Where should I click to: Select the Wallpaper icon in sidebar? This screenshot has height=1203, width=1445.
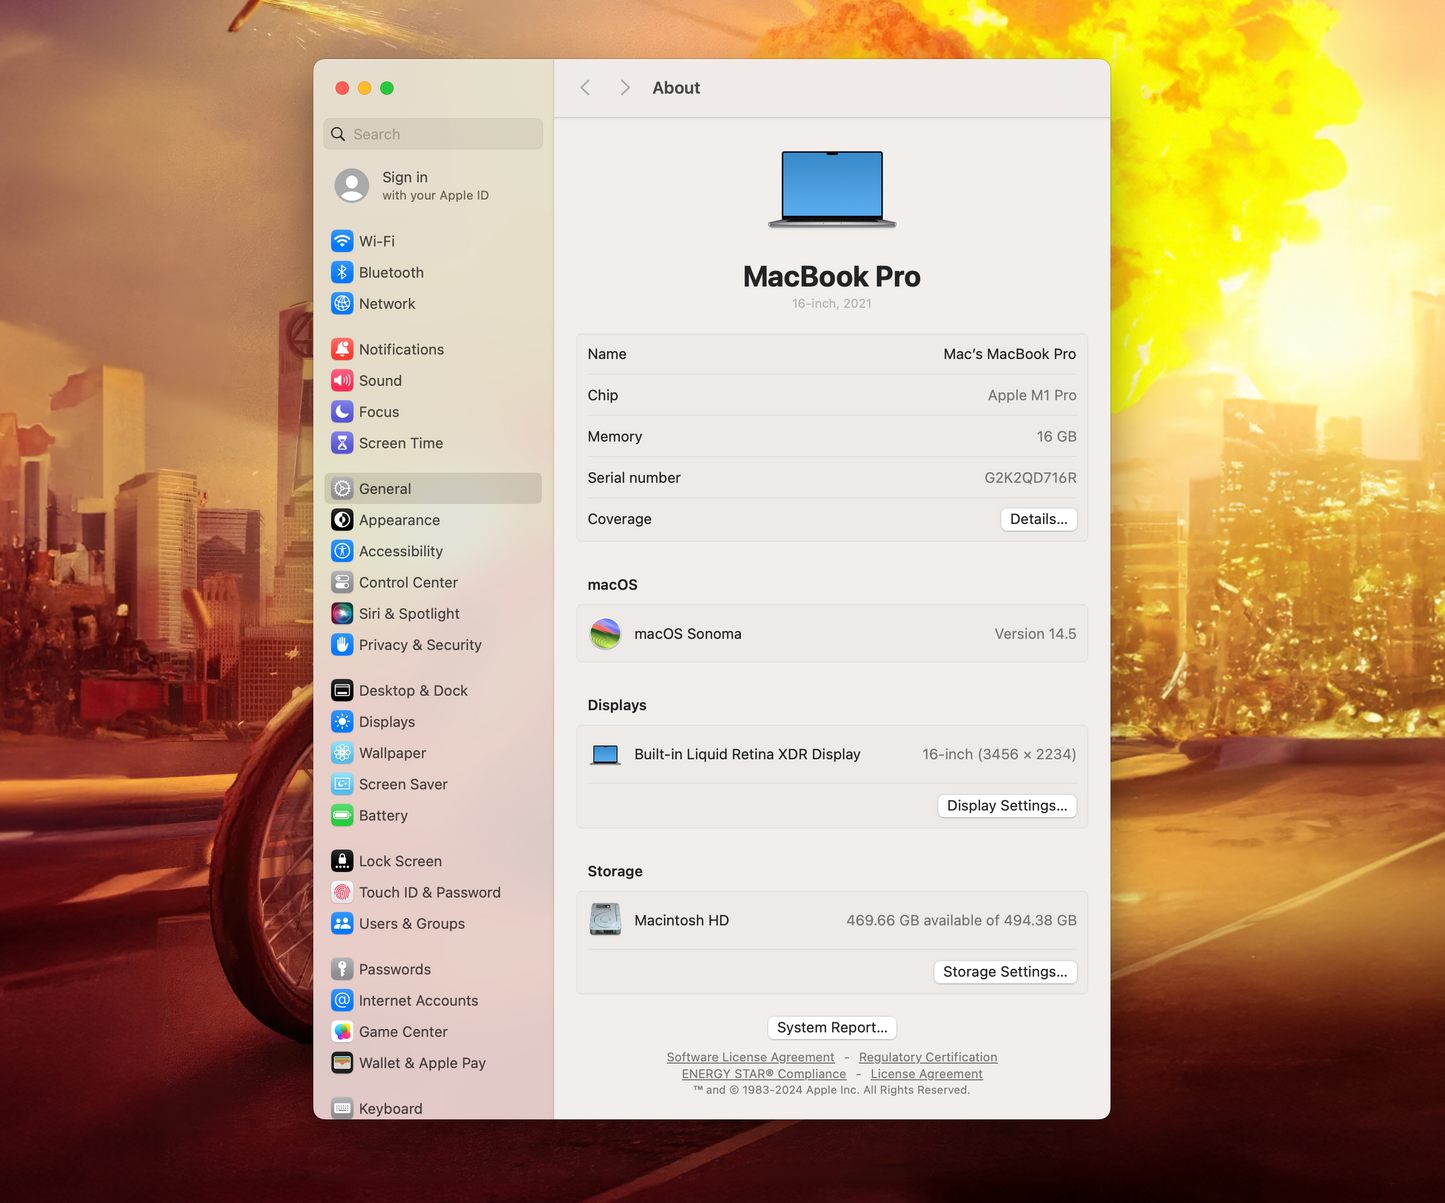(x=342, y=752)
